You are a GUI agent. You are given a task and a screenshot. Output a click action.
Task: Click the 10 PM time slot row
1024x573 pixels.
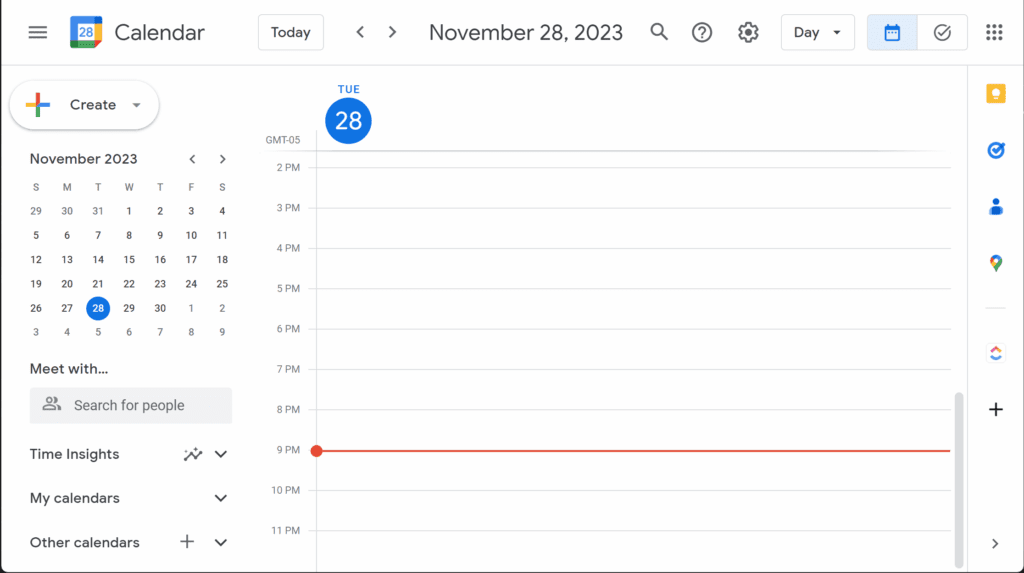[x=633, y=510]
